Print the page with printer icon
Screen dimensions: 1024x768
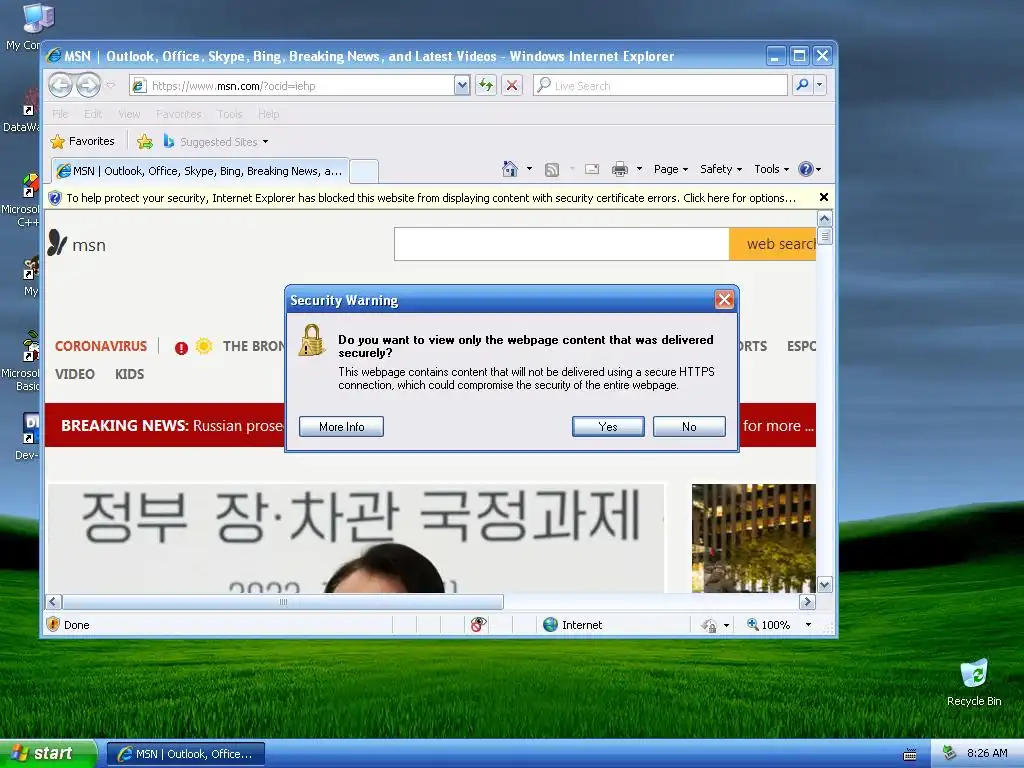point(620,169)
